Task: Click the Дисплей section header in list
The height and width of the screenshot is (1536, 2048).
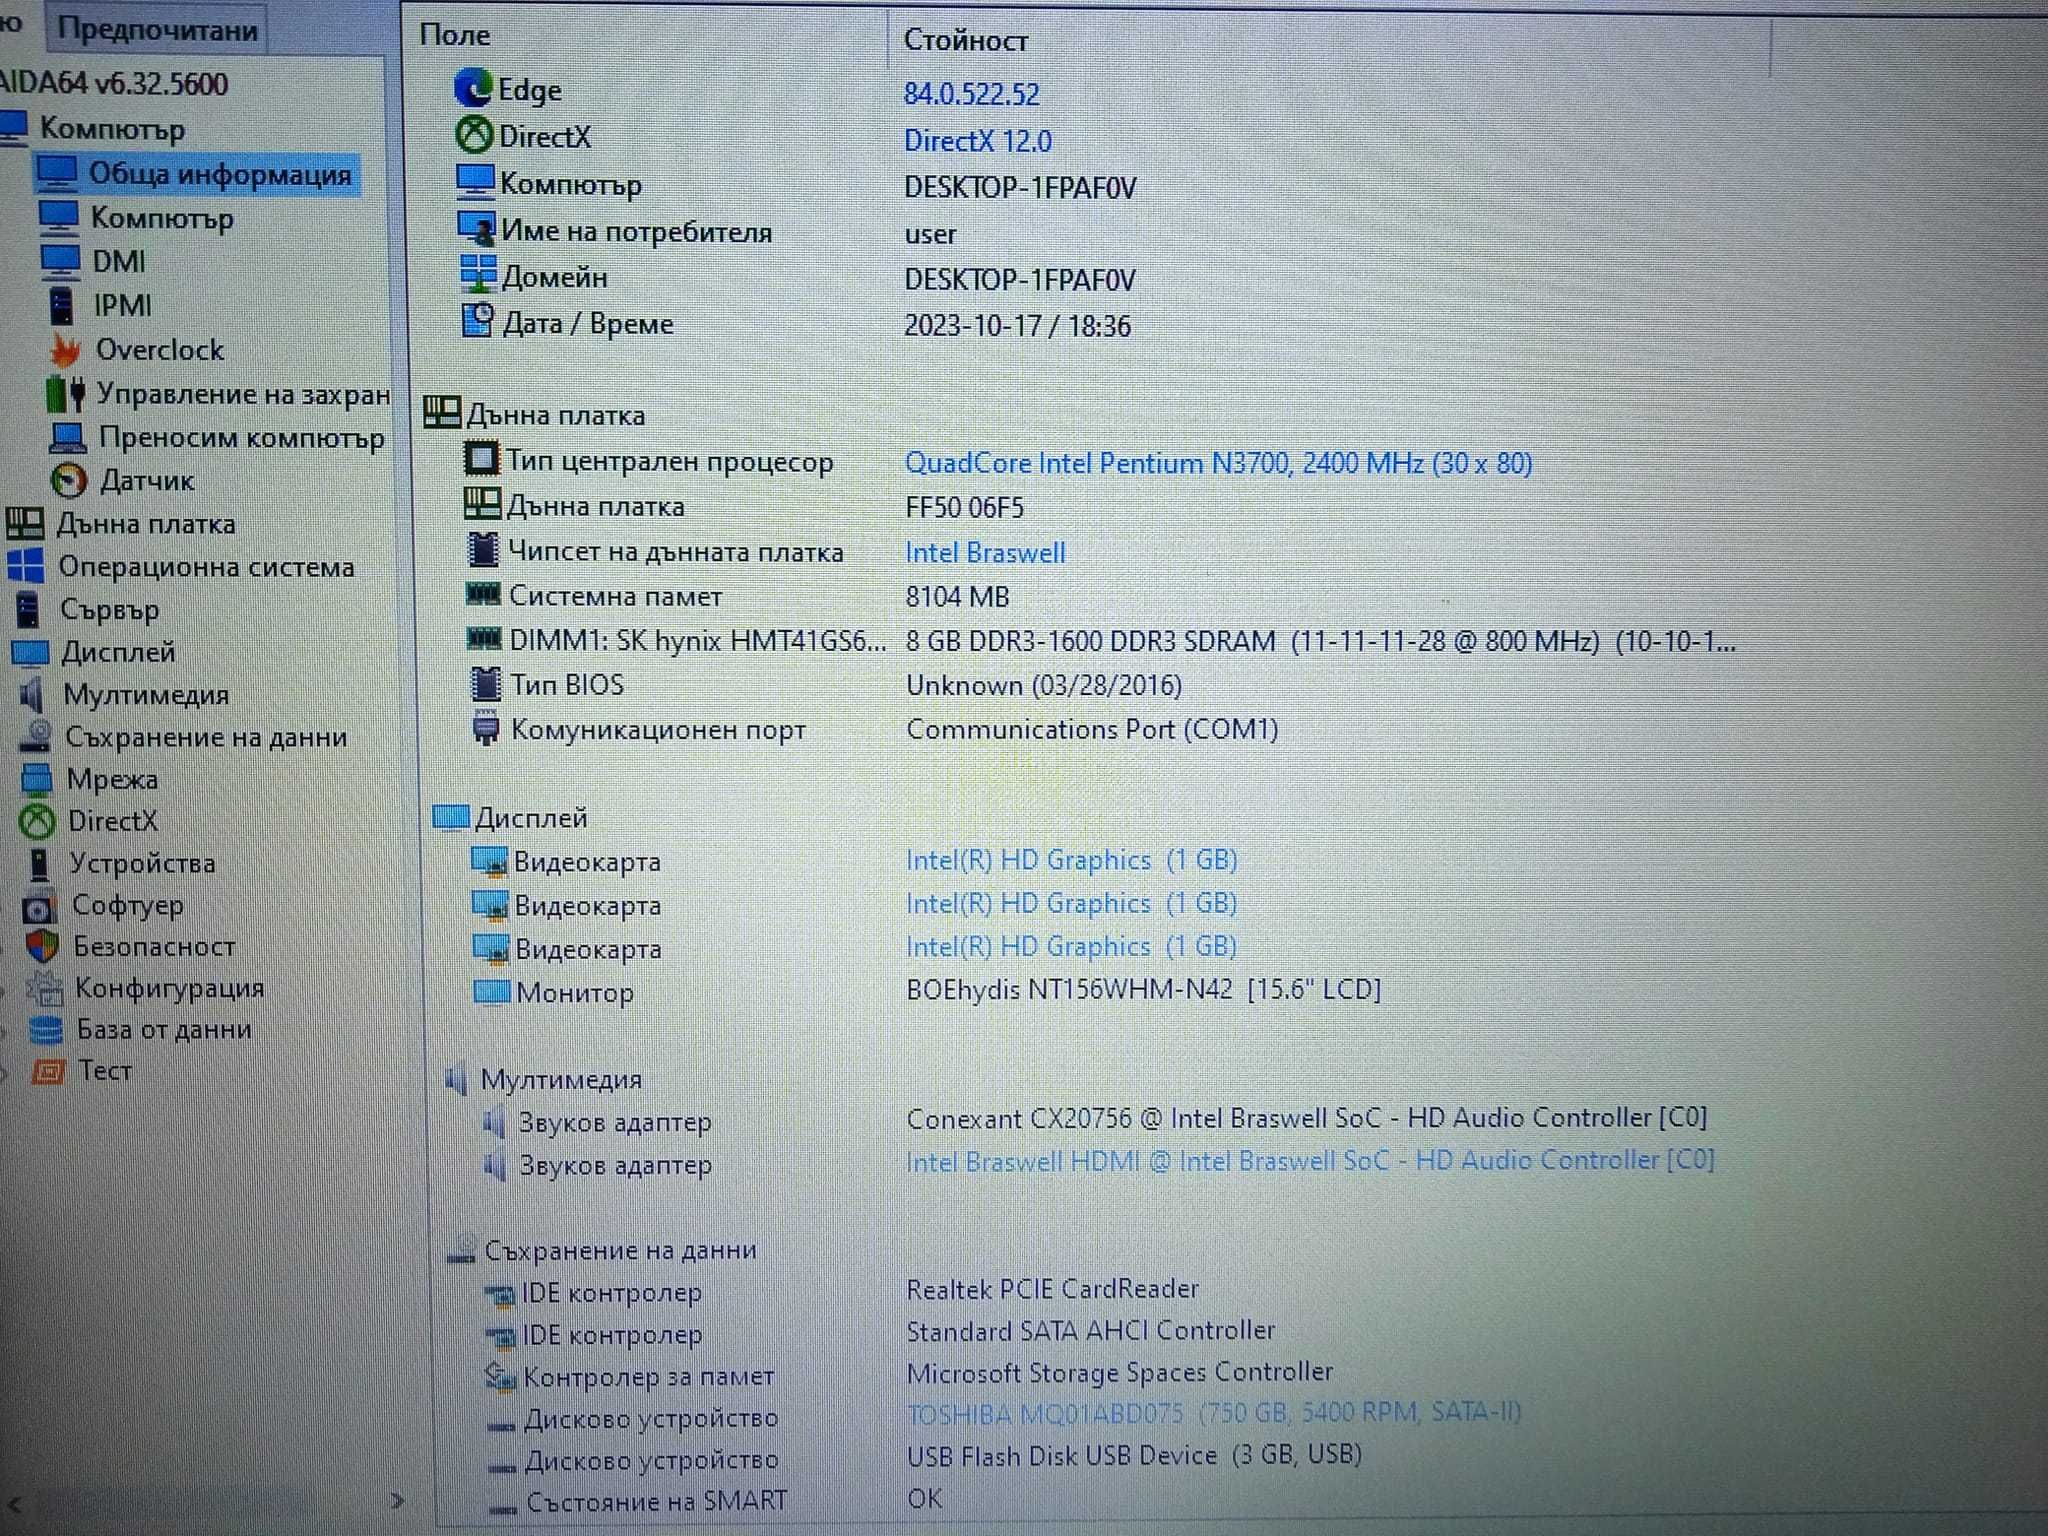Action: [511, 818]
